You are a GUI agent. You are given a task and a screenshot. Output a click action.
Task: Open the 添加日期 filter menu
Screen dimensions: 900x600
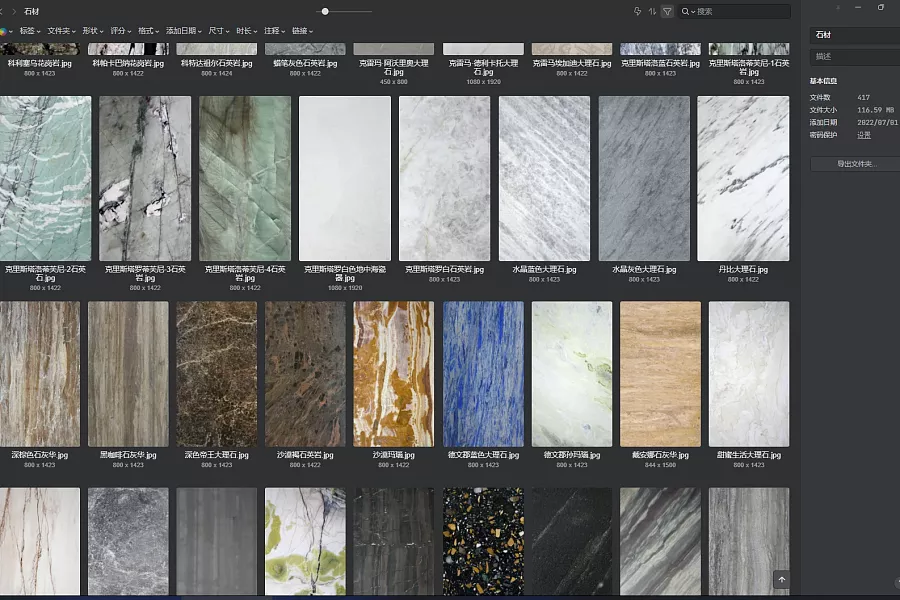[184, 31]
